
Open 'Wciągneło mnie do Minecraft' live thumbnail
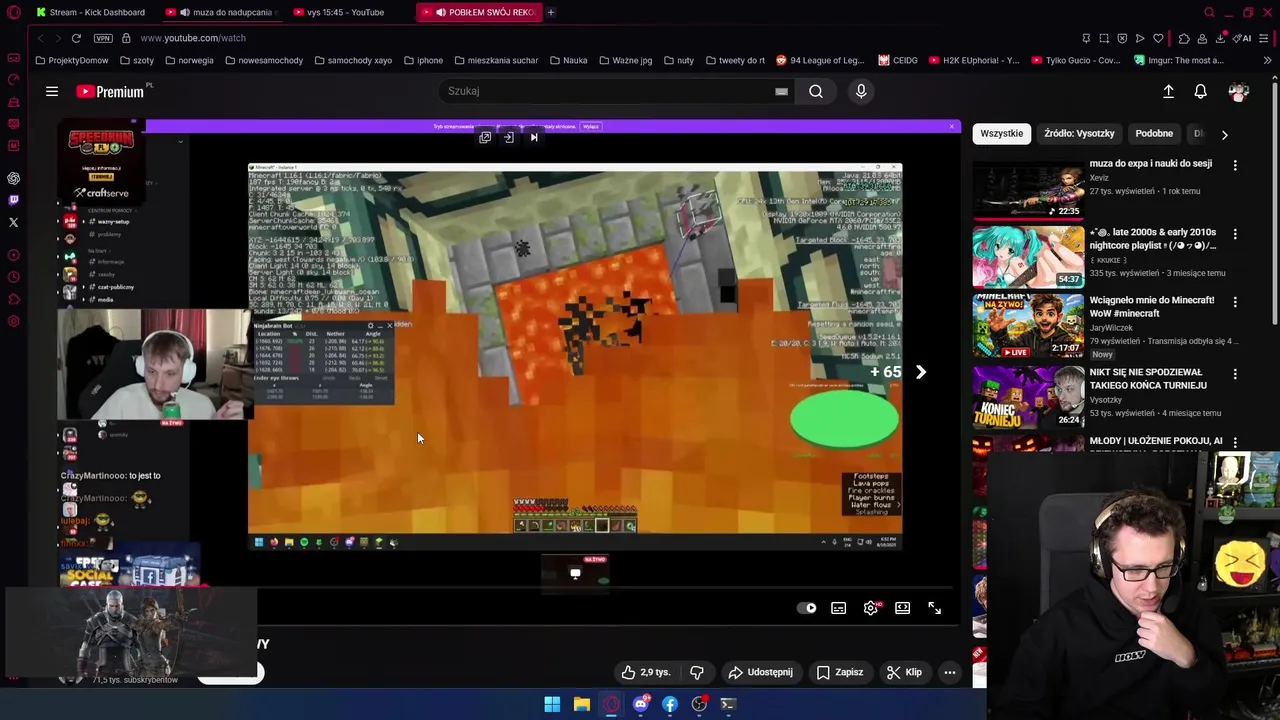[1028, 326]
